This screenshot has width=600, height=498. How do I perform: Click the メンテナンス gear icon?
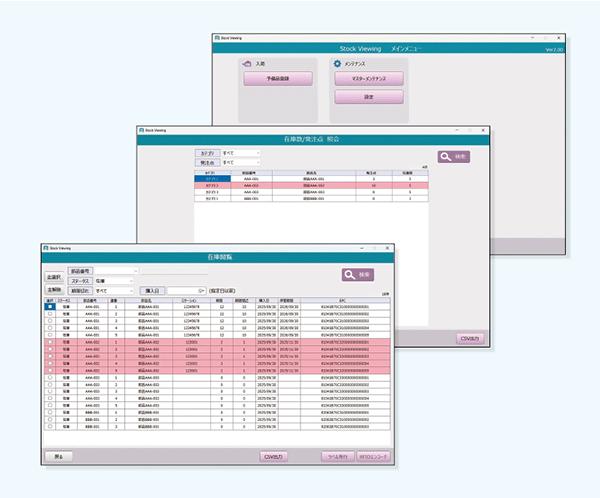pos(337,64)
